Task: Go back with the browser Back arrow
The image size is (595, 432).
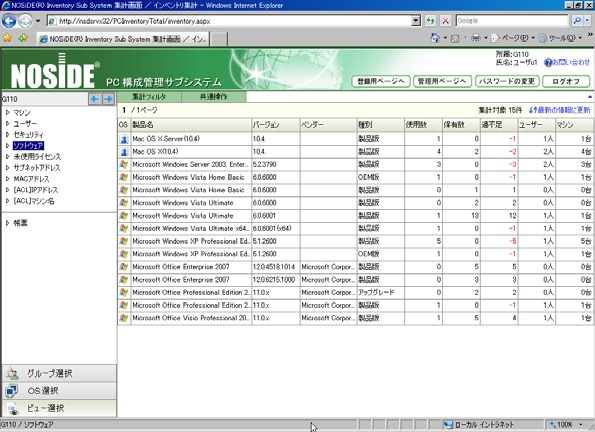Action: [x=9, y=21]
